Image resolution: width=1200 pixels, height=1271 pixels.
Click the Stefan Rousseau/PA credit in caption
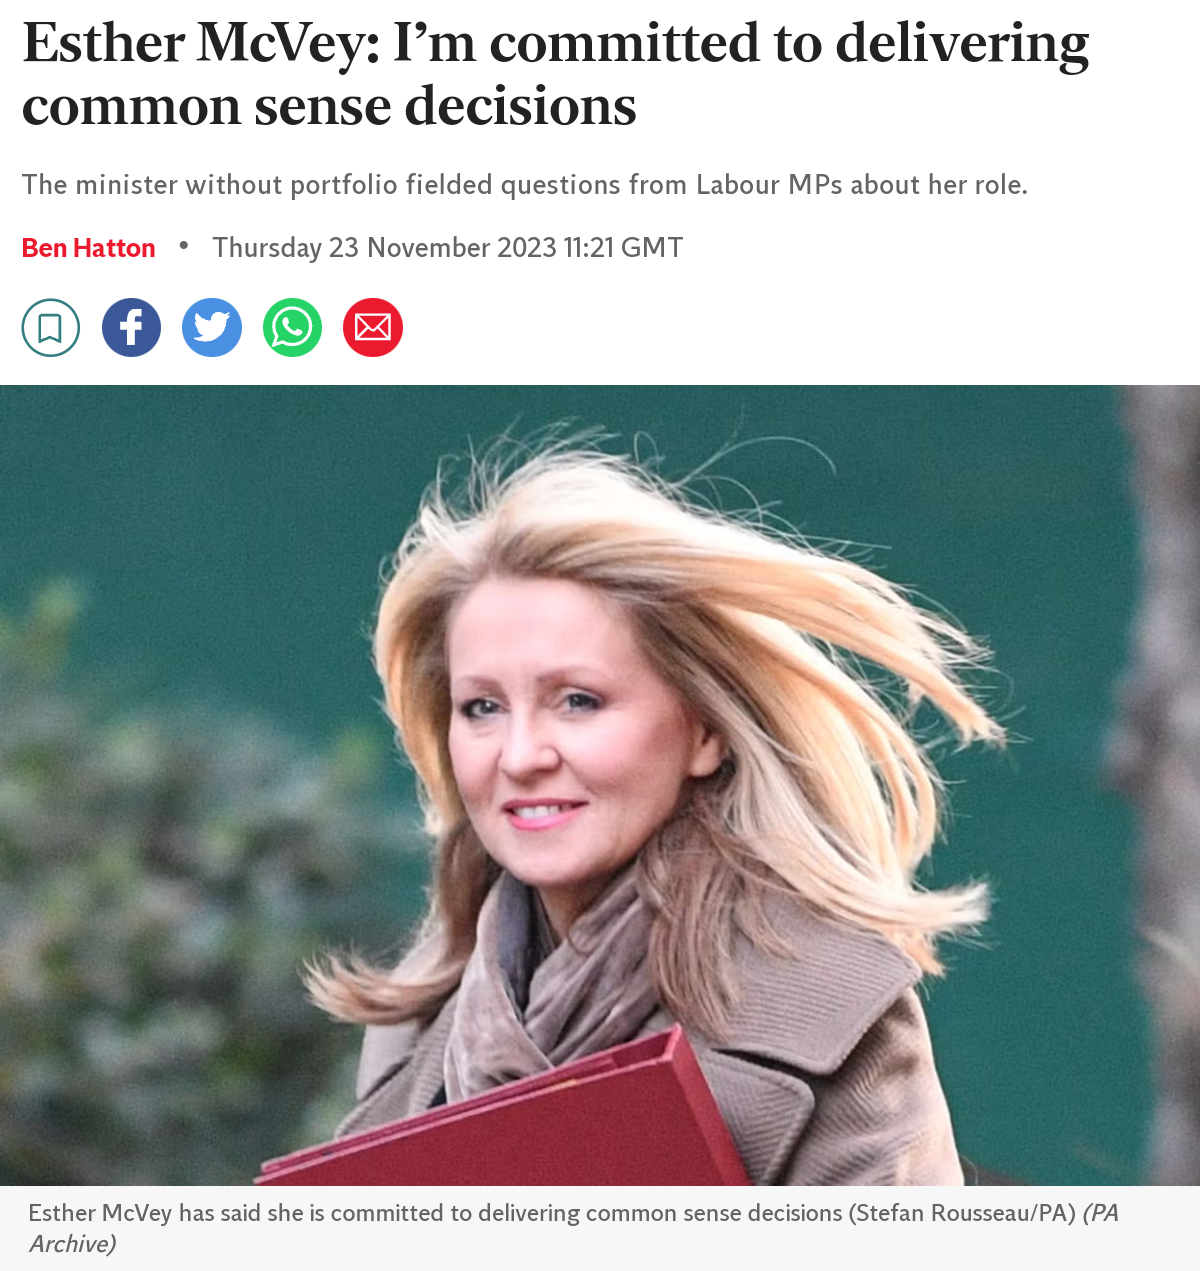click(962, 1213)
